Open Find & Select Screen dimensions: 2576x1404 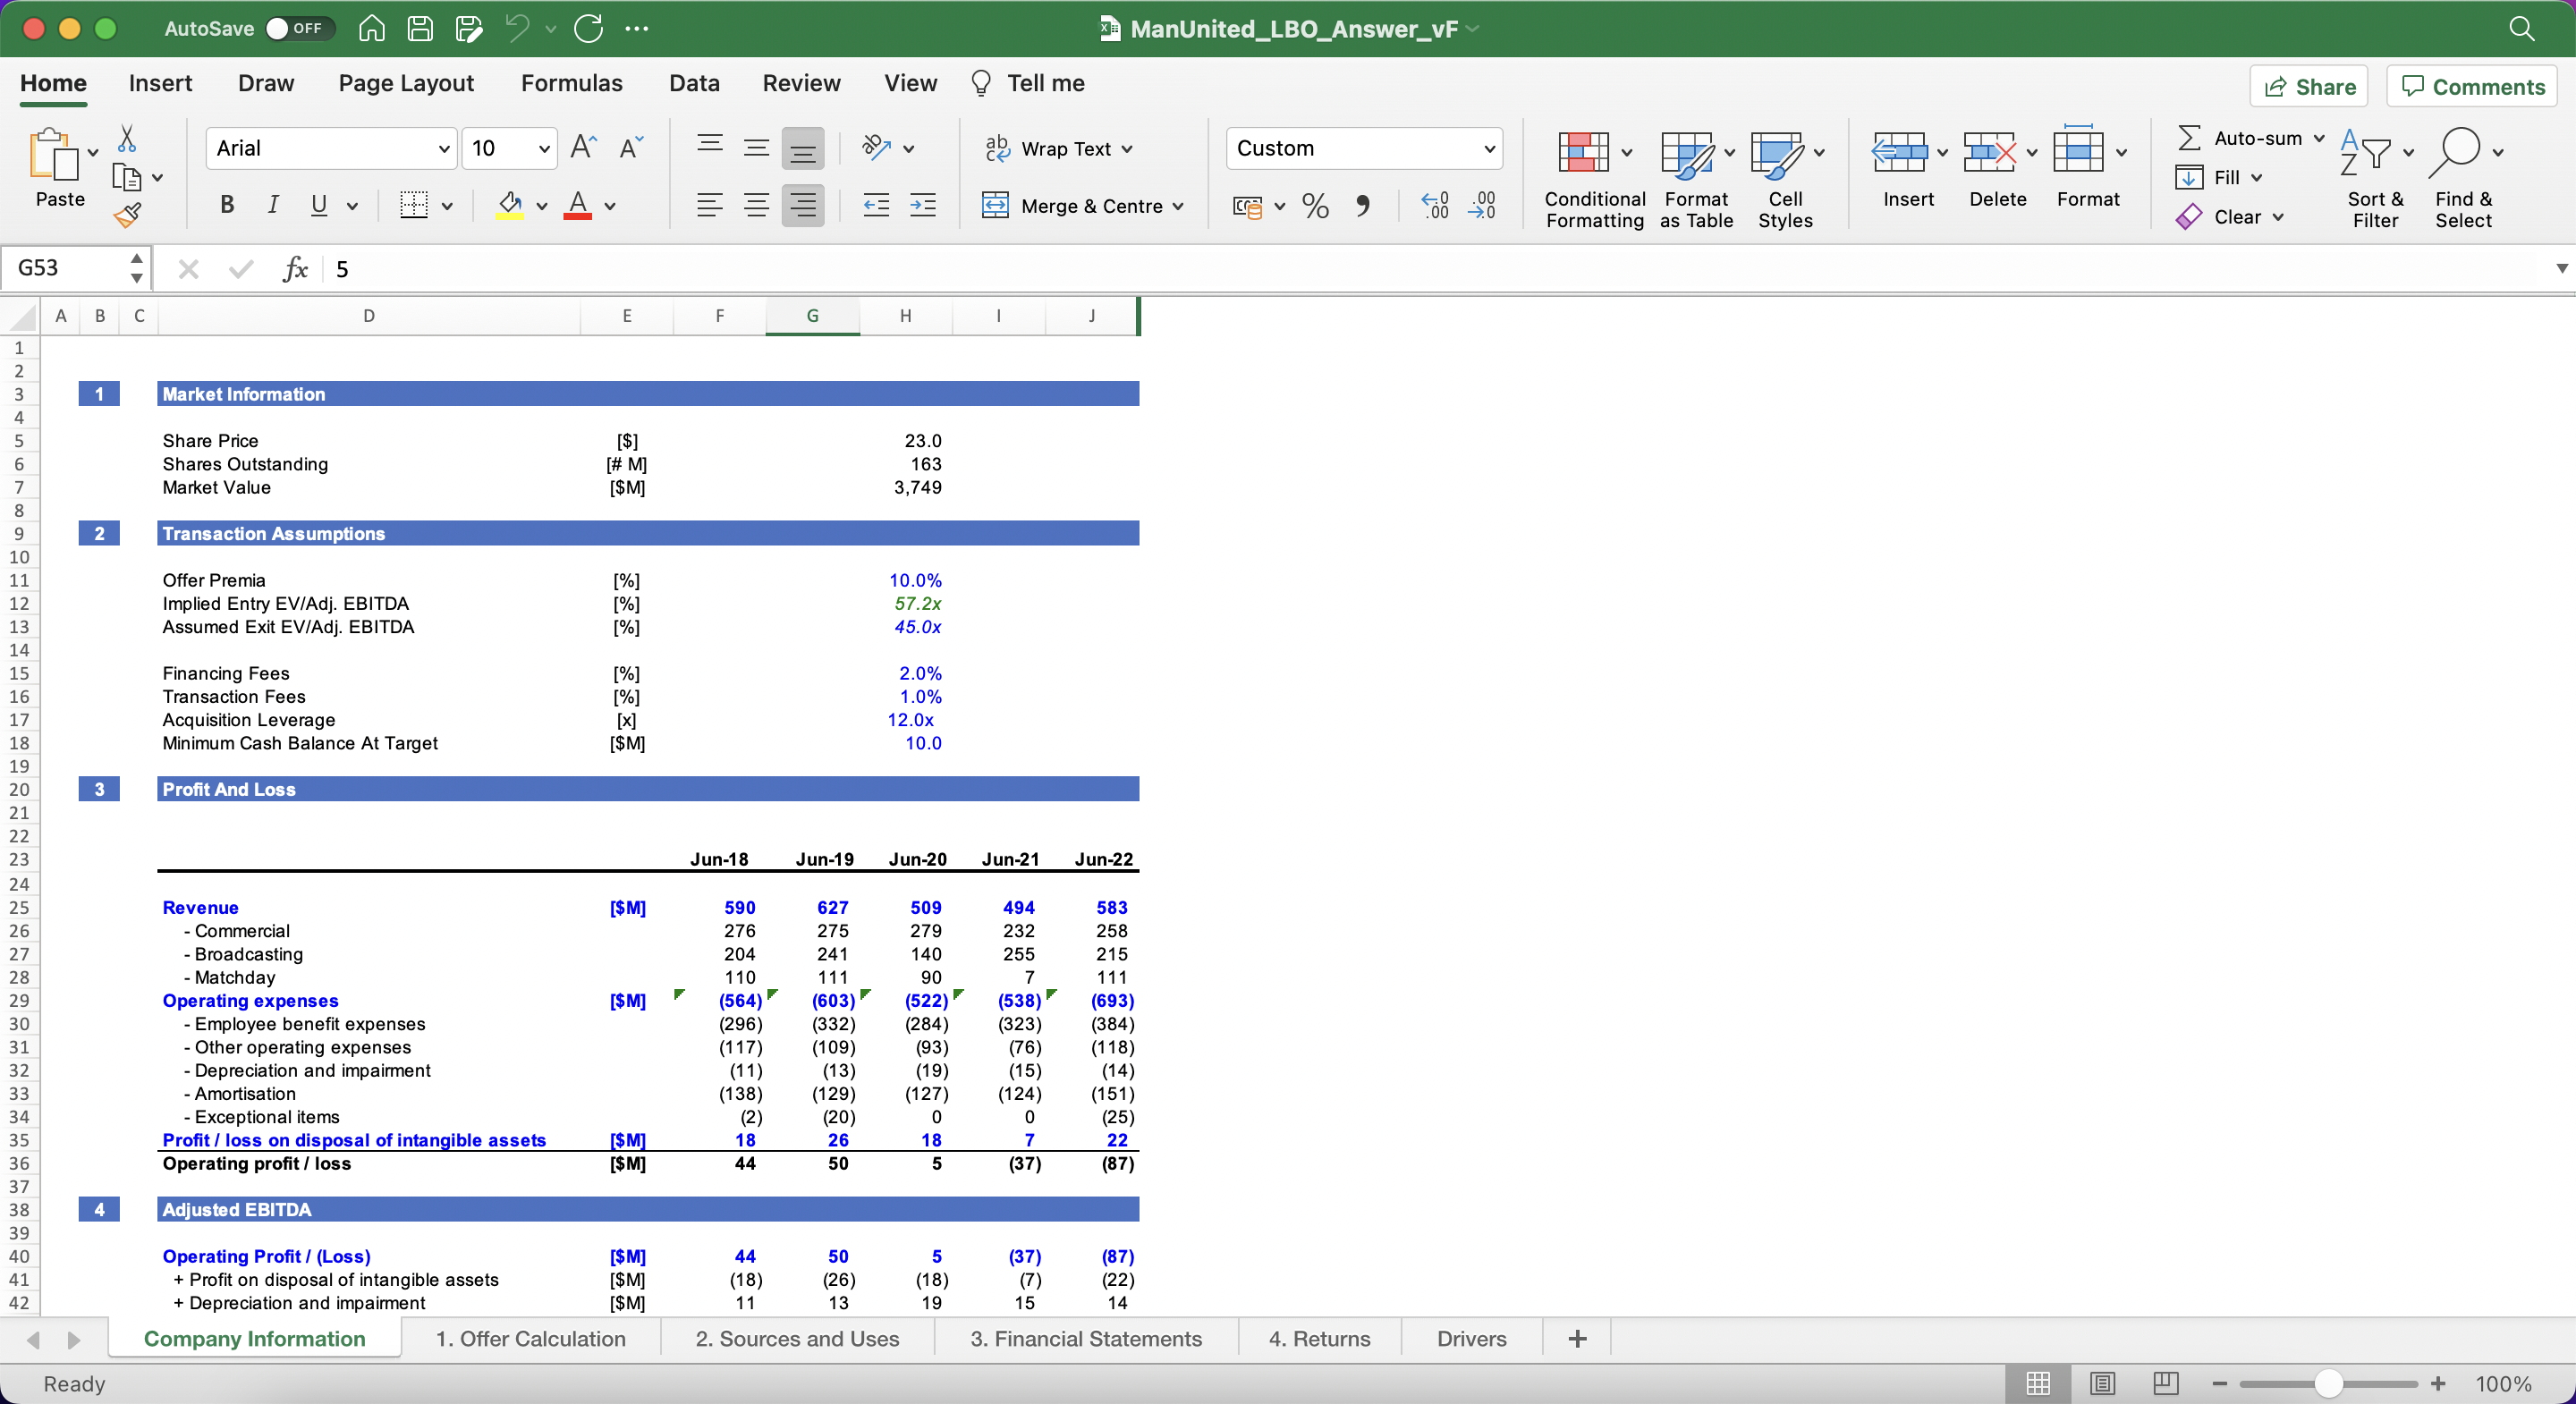pyautogui.click(x=2463, y=180)
